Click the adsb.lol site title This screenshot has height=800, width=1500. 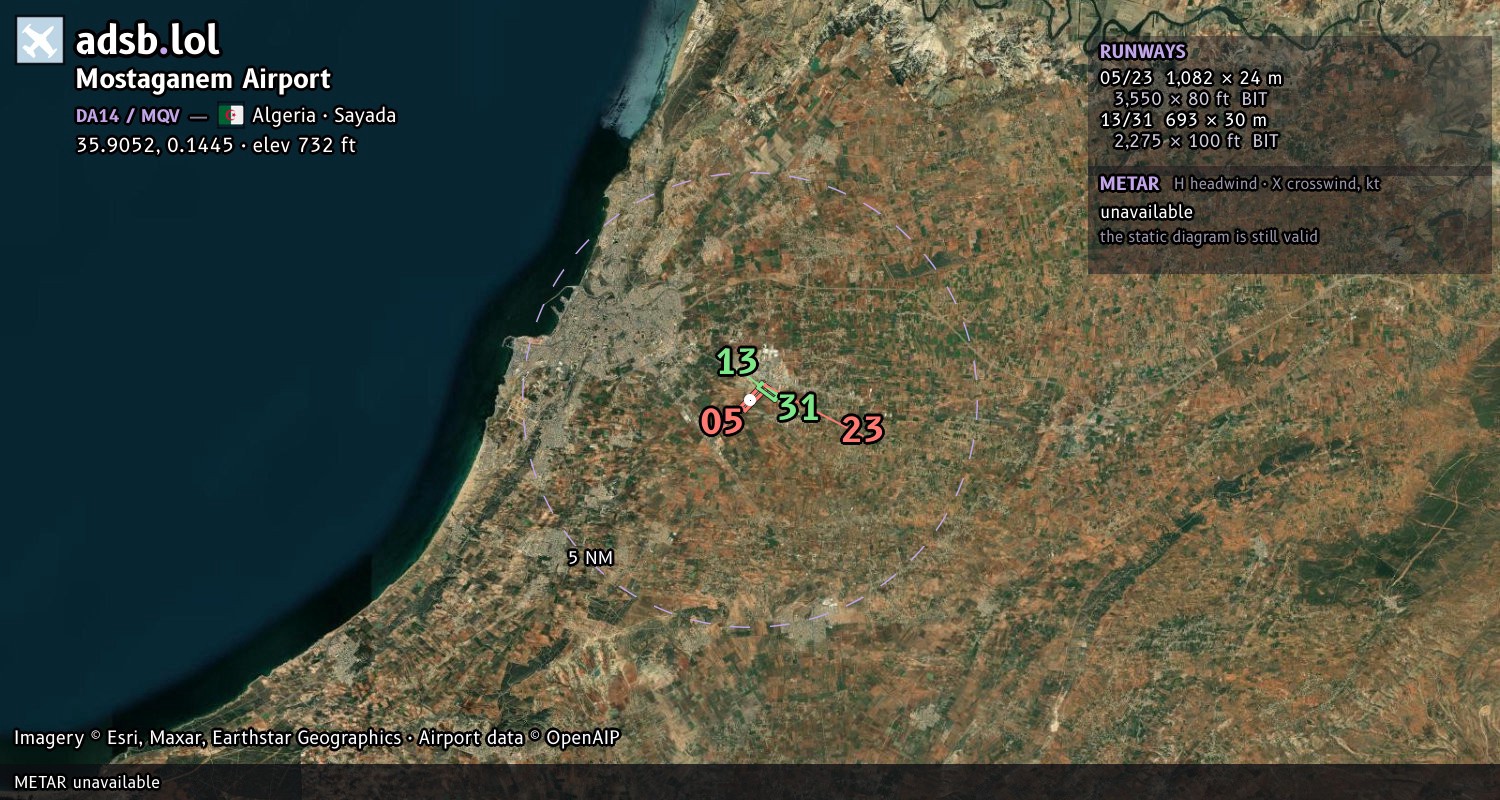148,41
